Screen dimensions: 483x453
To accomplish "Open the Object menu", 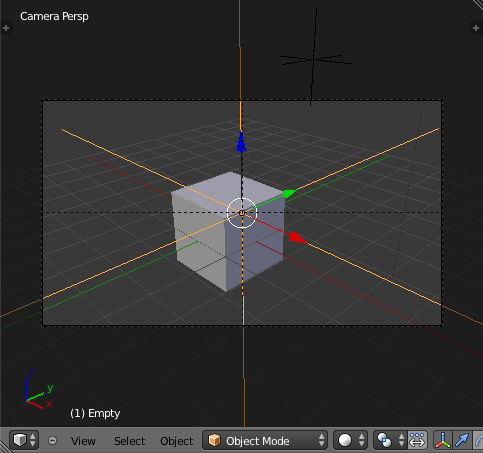I will tap(177, 441).
